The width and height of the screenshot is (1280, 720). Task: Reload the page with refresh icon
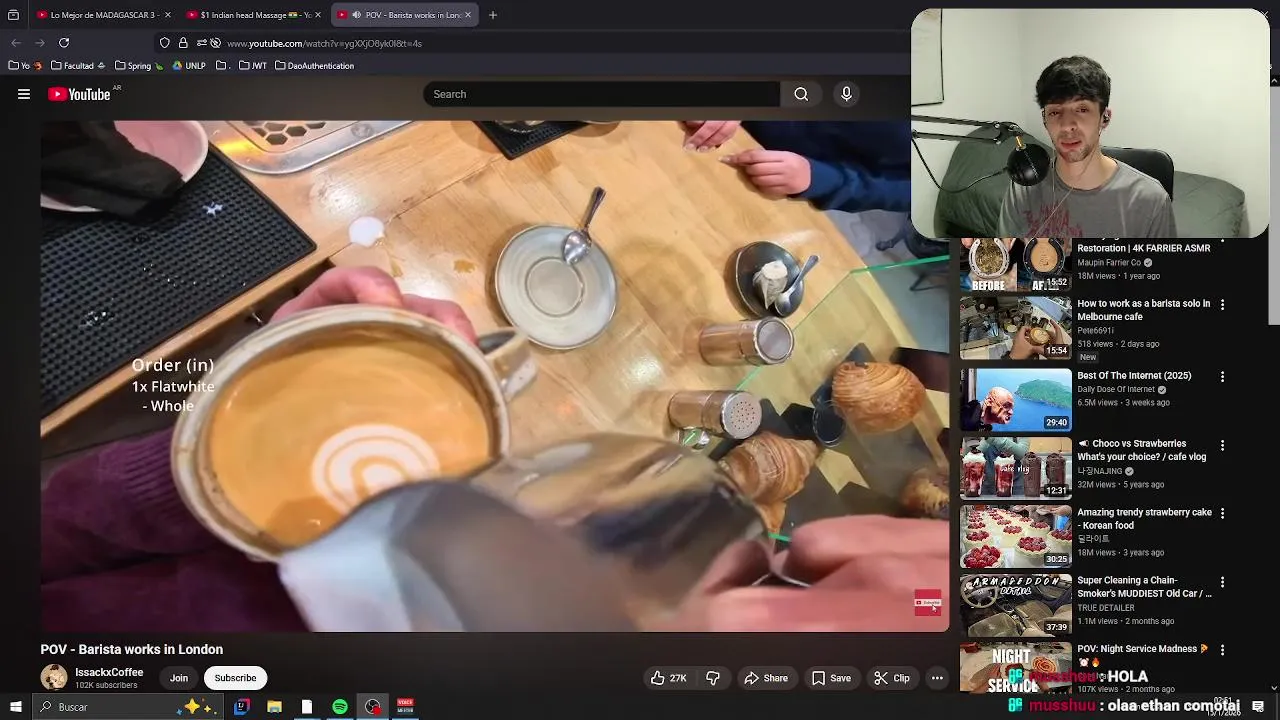click(x=64, y=43)
